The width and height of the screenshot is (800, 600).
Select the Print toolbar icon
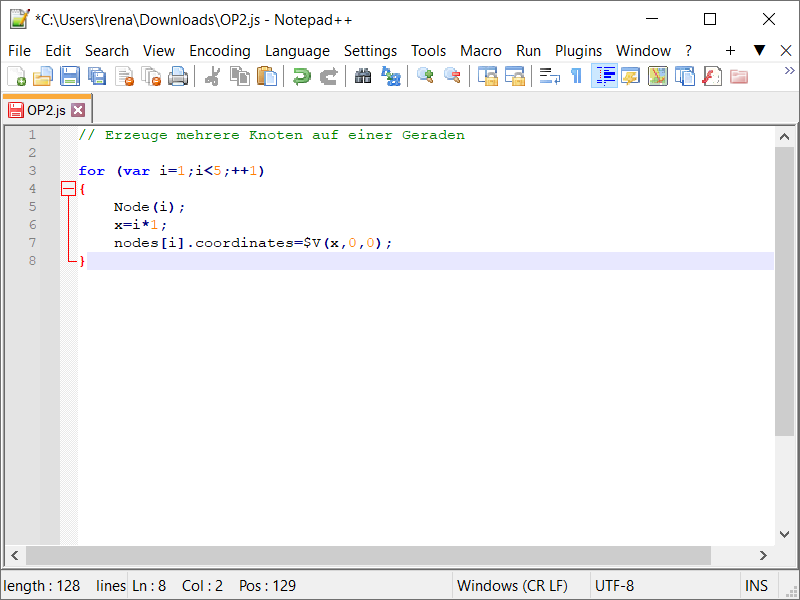tap(176, 75)
